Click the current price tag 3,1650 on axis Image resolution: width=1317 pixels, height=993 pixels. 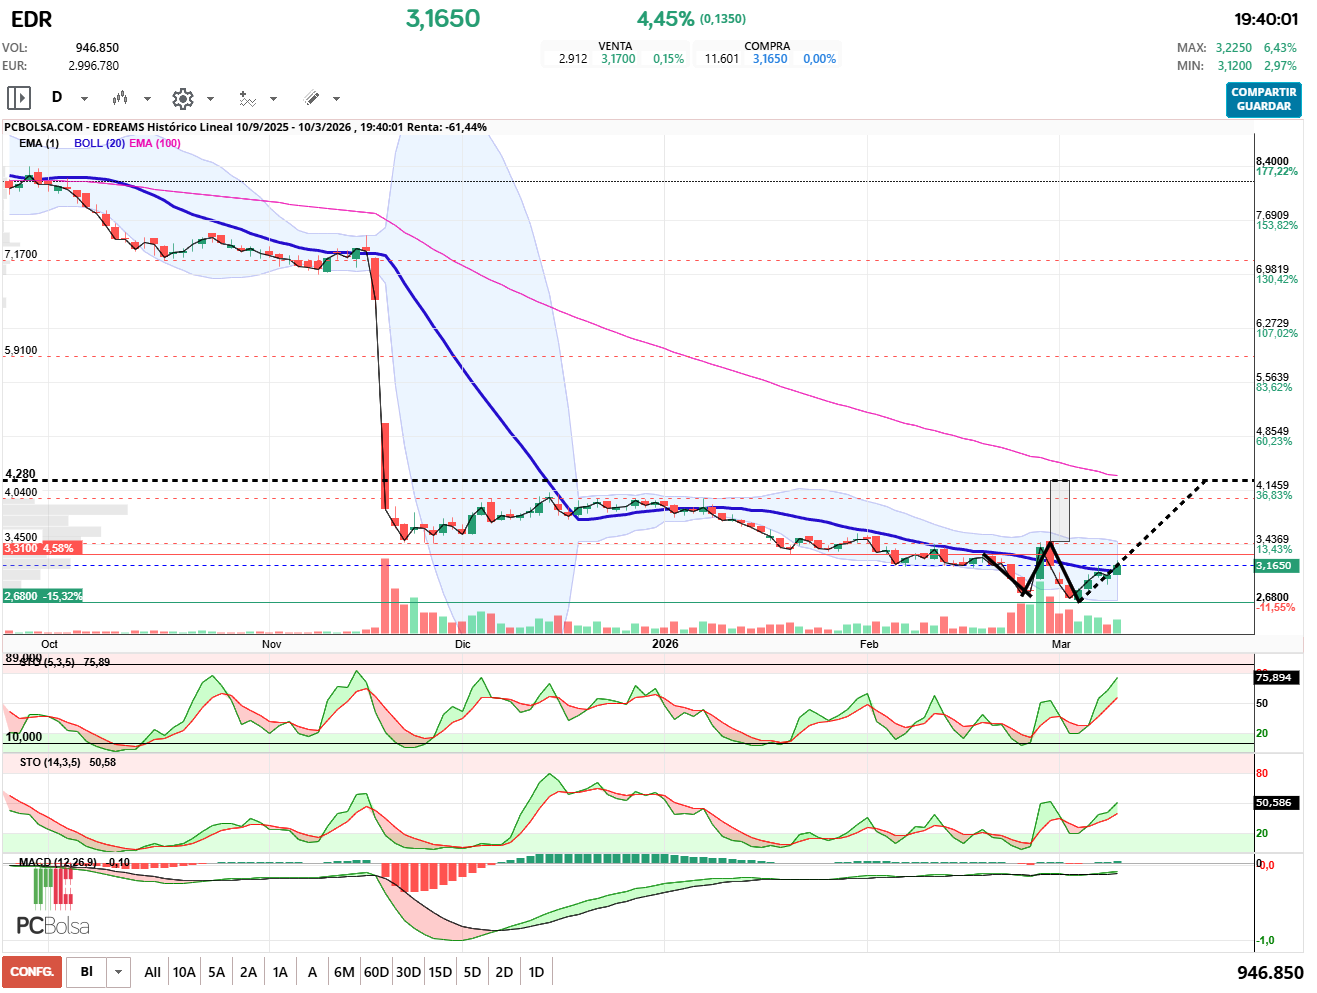1274,566
